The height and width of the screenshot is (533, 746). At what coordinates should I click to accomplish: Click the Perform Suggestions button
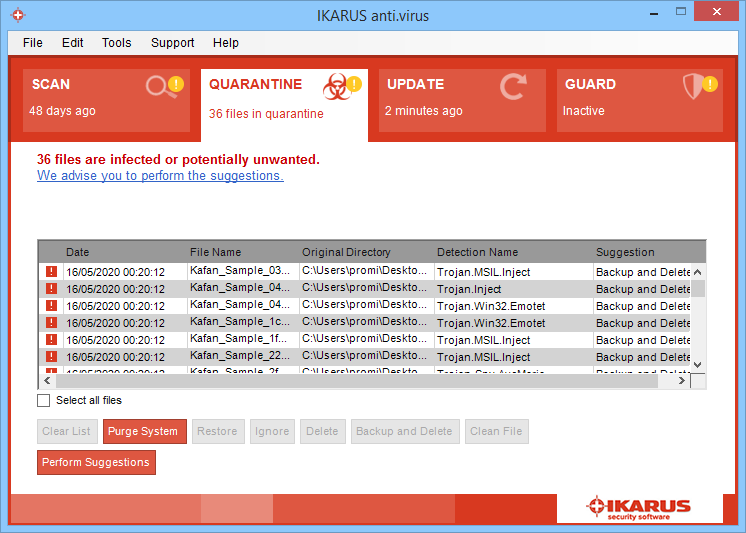pyautogui.click(x=96, y=462)
